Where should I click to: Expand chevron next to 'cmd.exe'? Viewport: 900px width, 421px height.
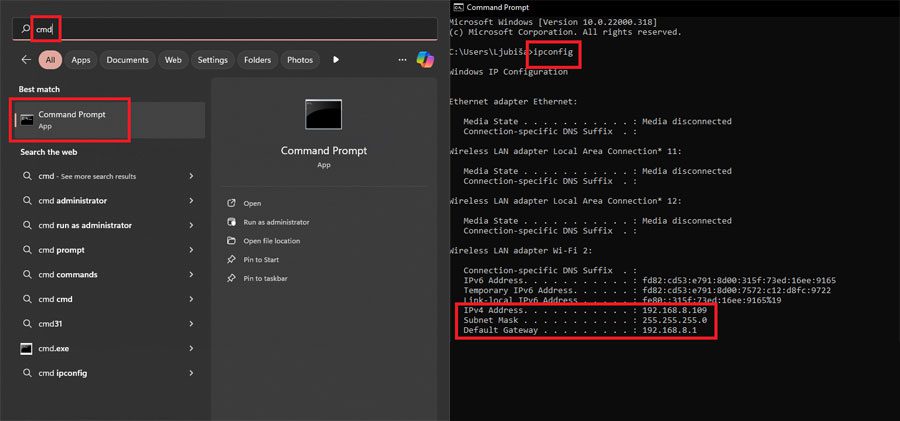pos(191,349)
